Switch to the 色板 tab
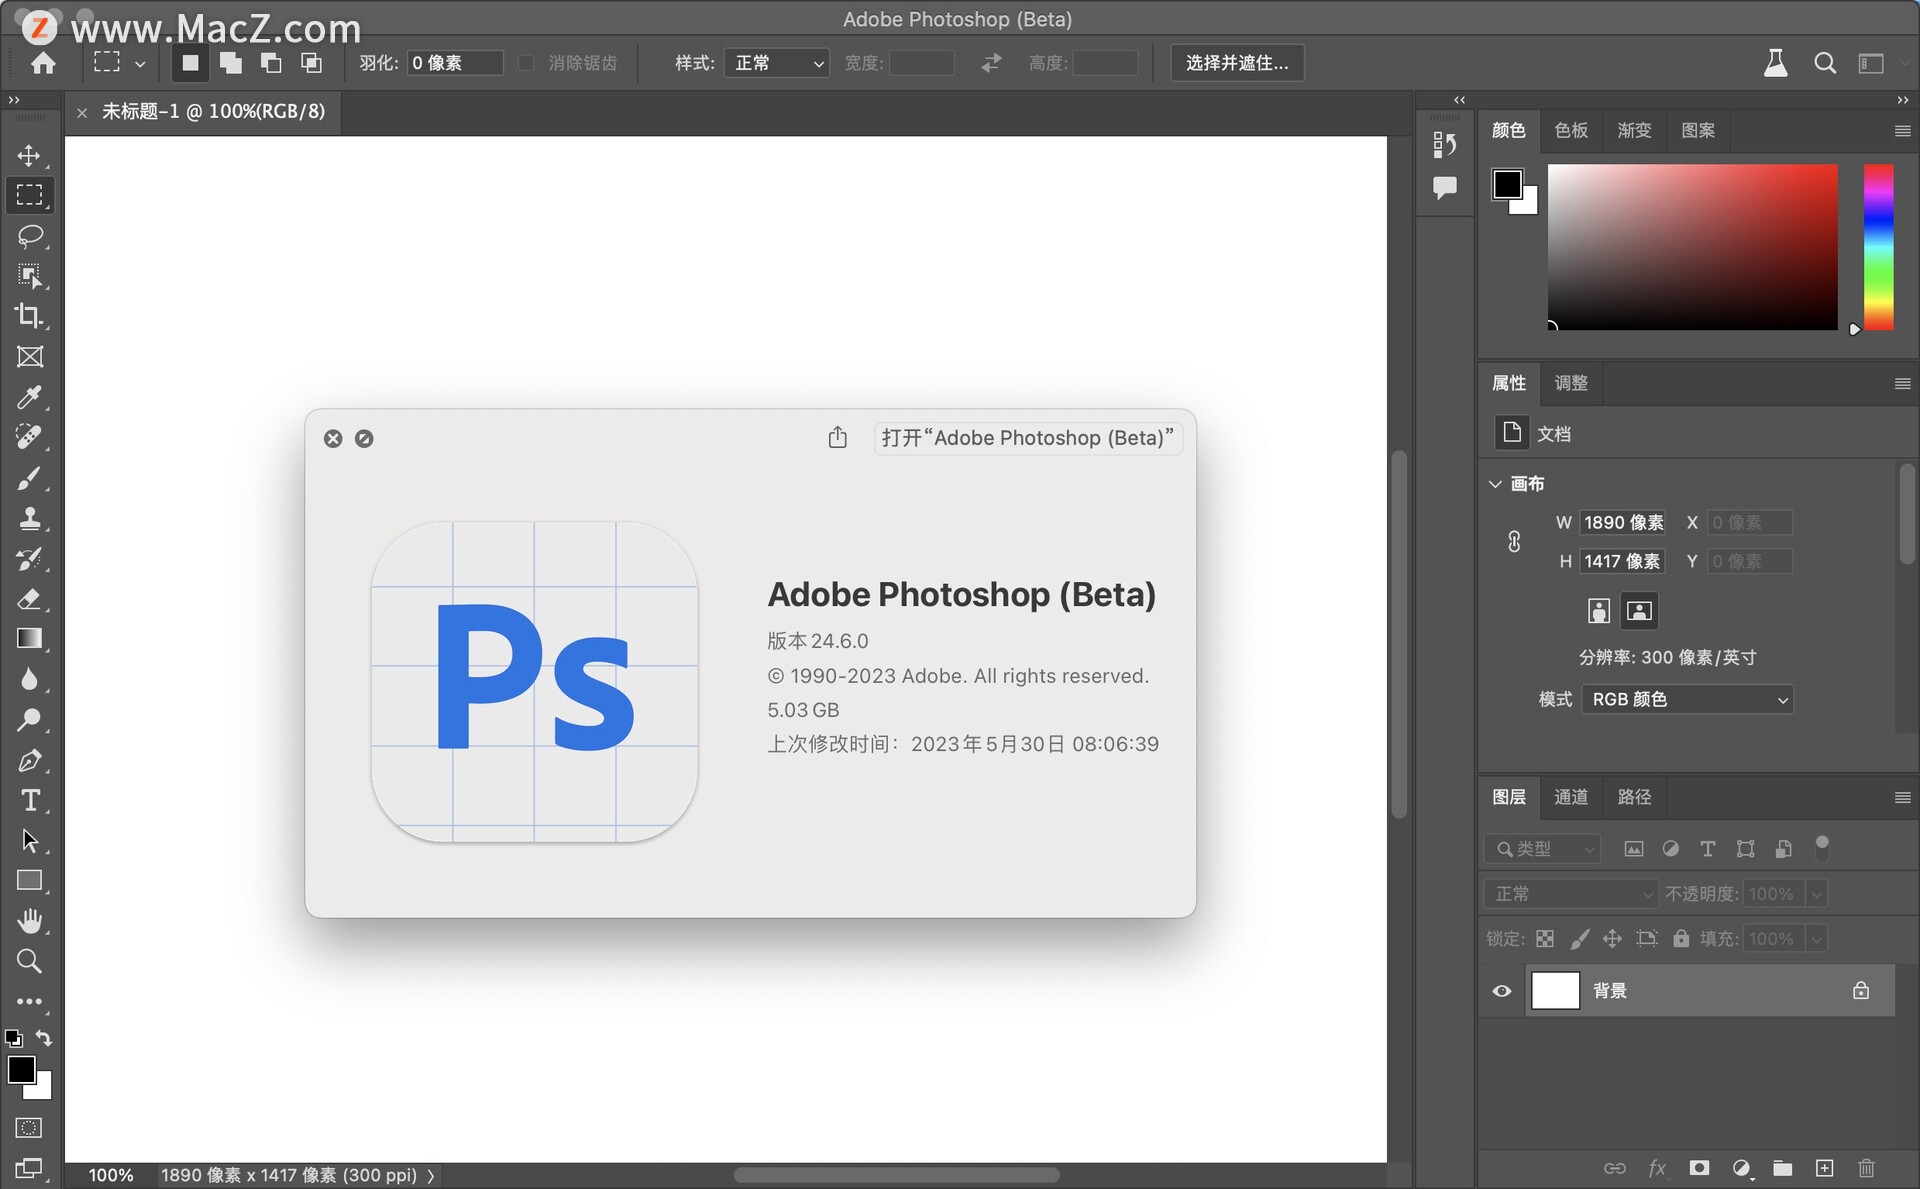Viewport: 1920px width, 1189px height. pyautogui.click(x=1570, y=130)
